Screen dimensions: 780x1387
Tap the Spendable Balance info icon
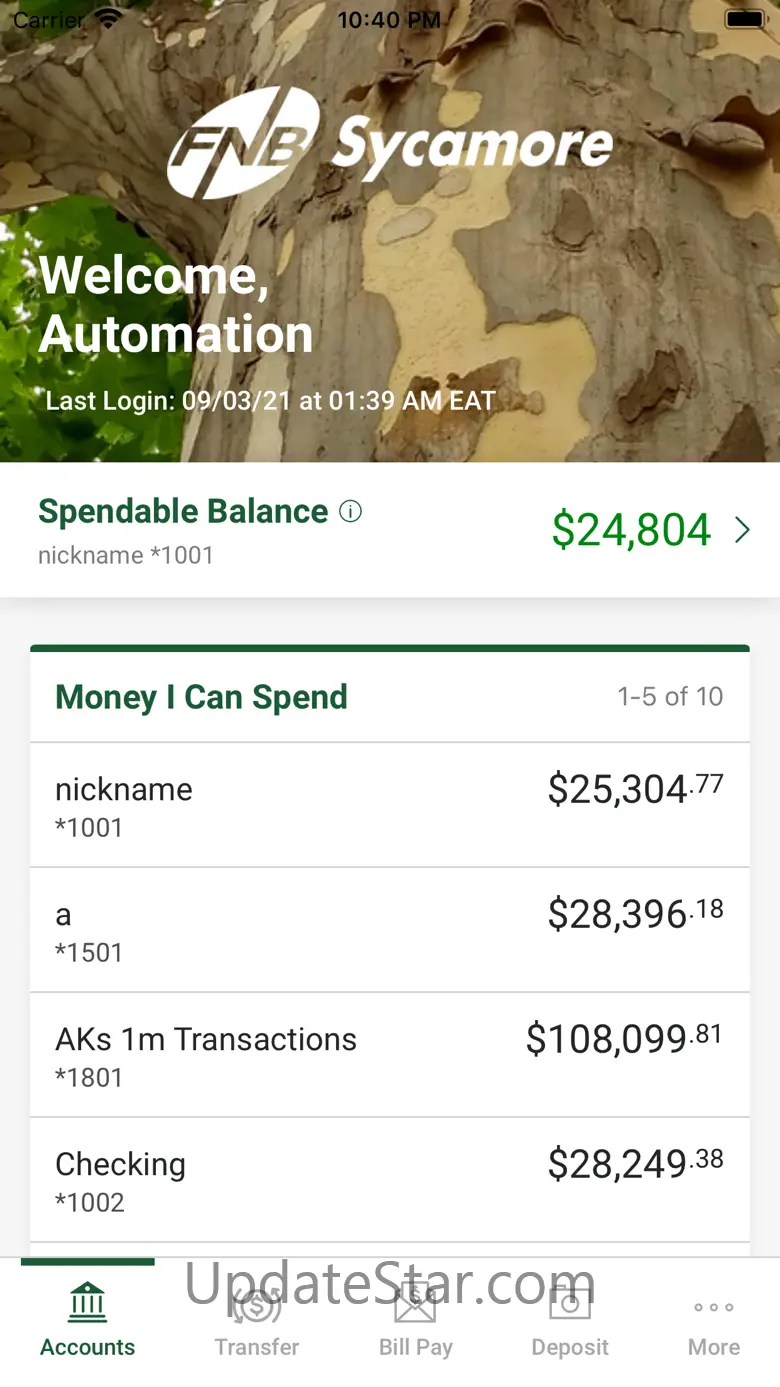pyautogui.click(x=350, y=512)
